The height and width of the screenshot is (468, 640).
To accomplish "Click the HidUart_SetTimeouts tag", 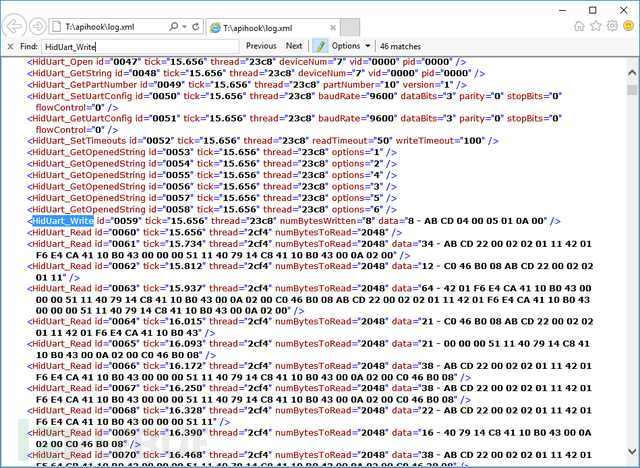I will click(79, 141).
